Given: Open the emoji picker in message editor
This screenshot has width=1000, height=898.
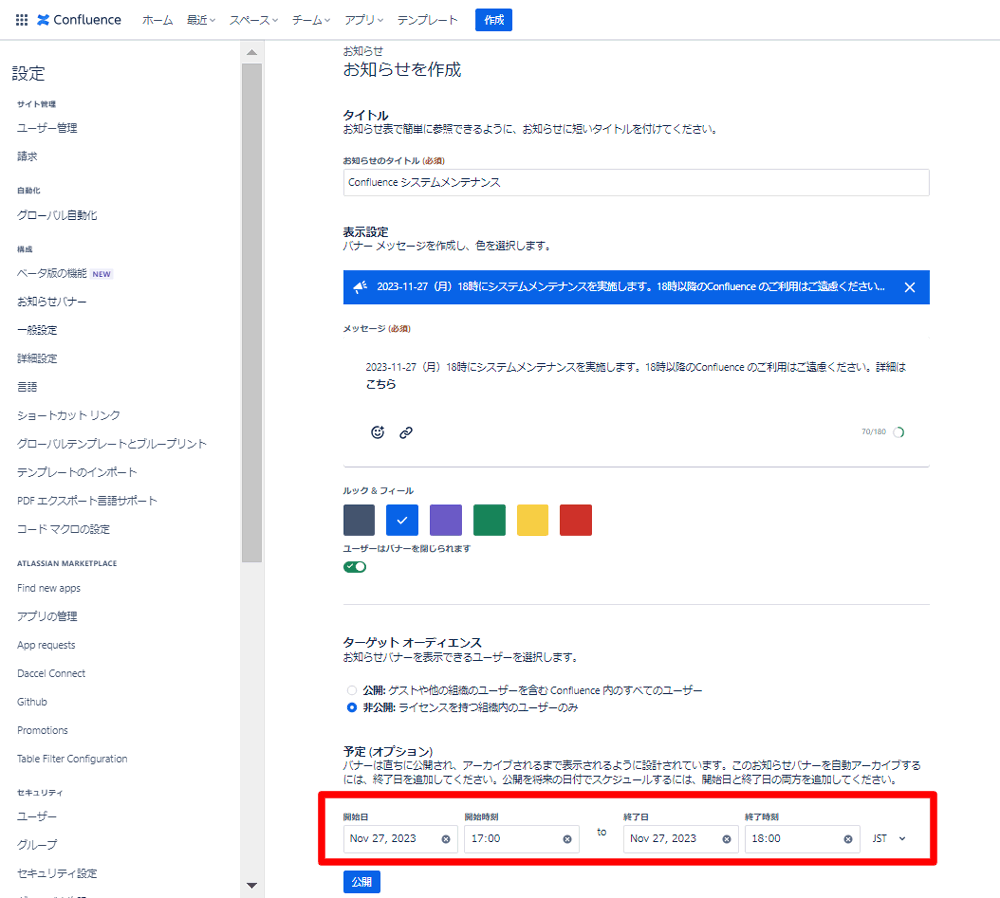Looking at the screenshot, I should [378, 432].
